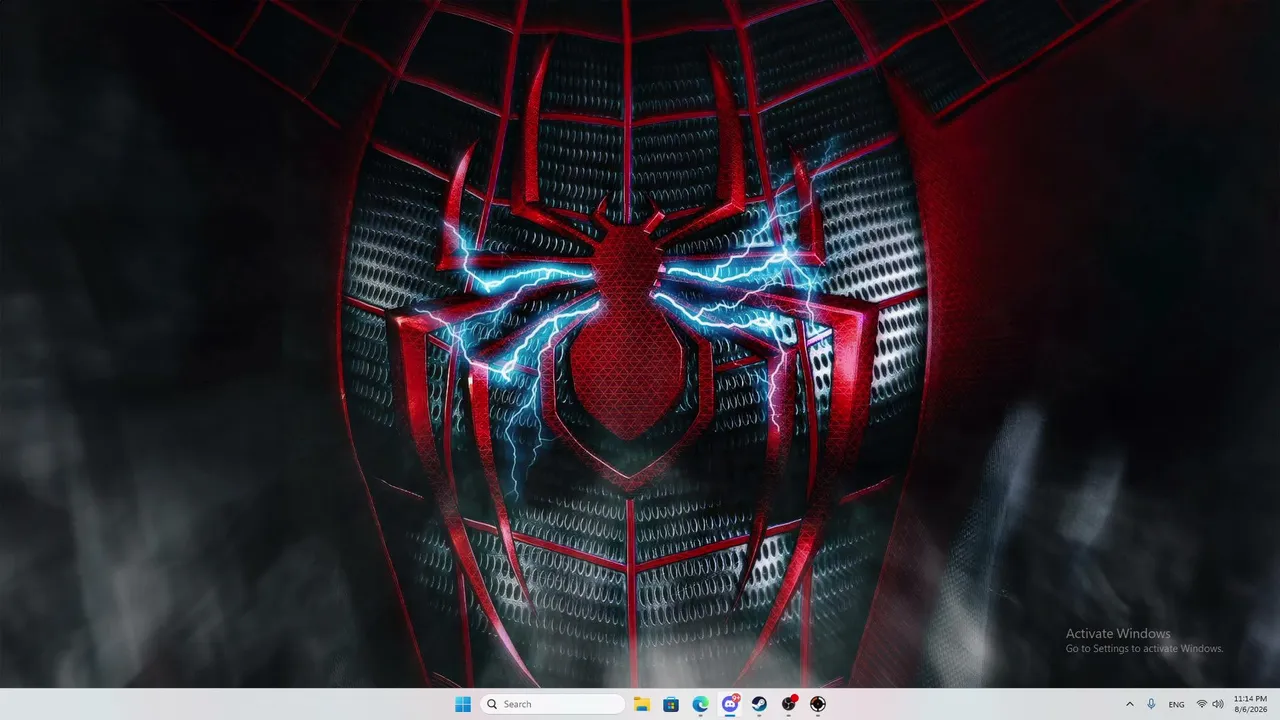Open the Windows Start menu
1280x720 pixels.
pos(463,704)
